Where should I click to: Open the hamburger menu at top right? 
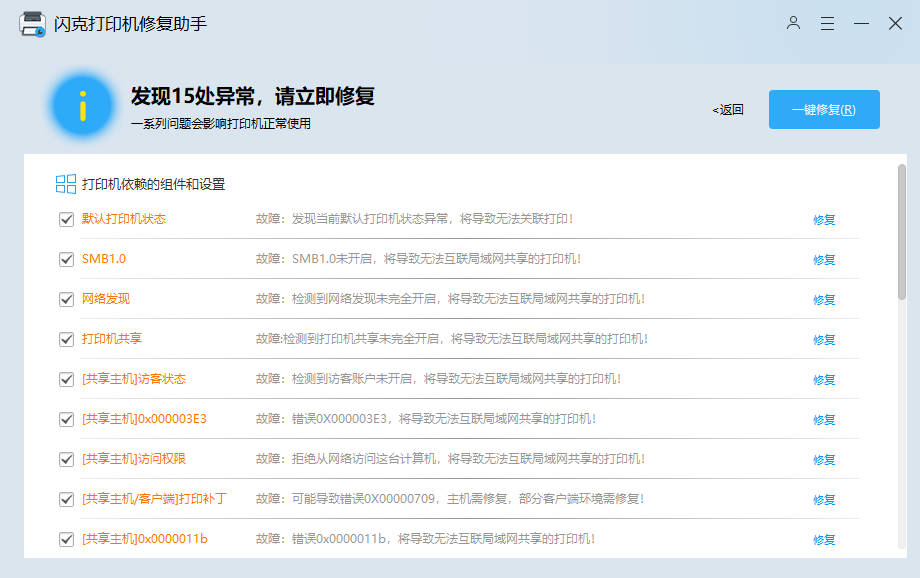click(827, 22)
